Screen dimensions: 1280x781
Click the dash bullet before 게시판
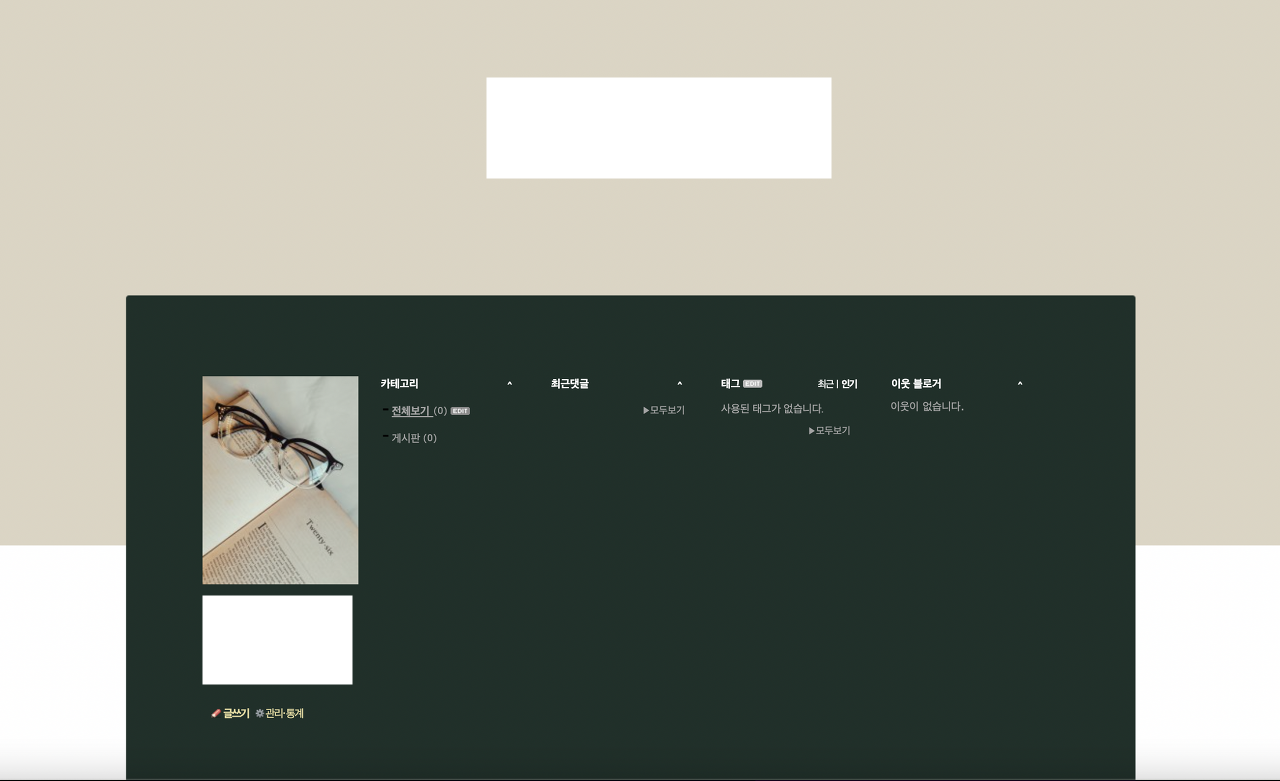385,436
